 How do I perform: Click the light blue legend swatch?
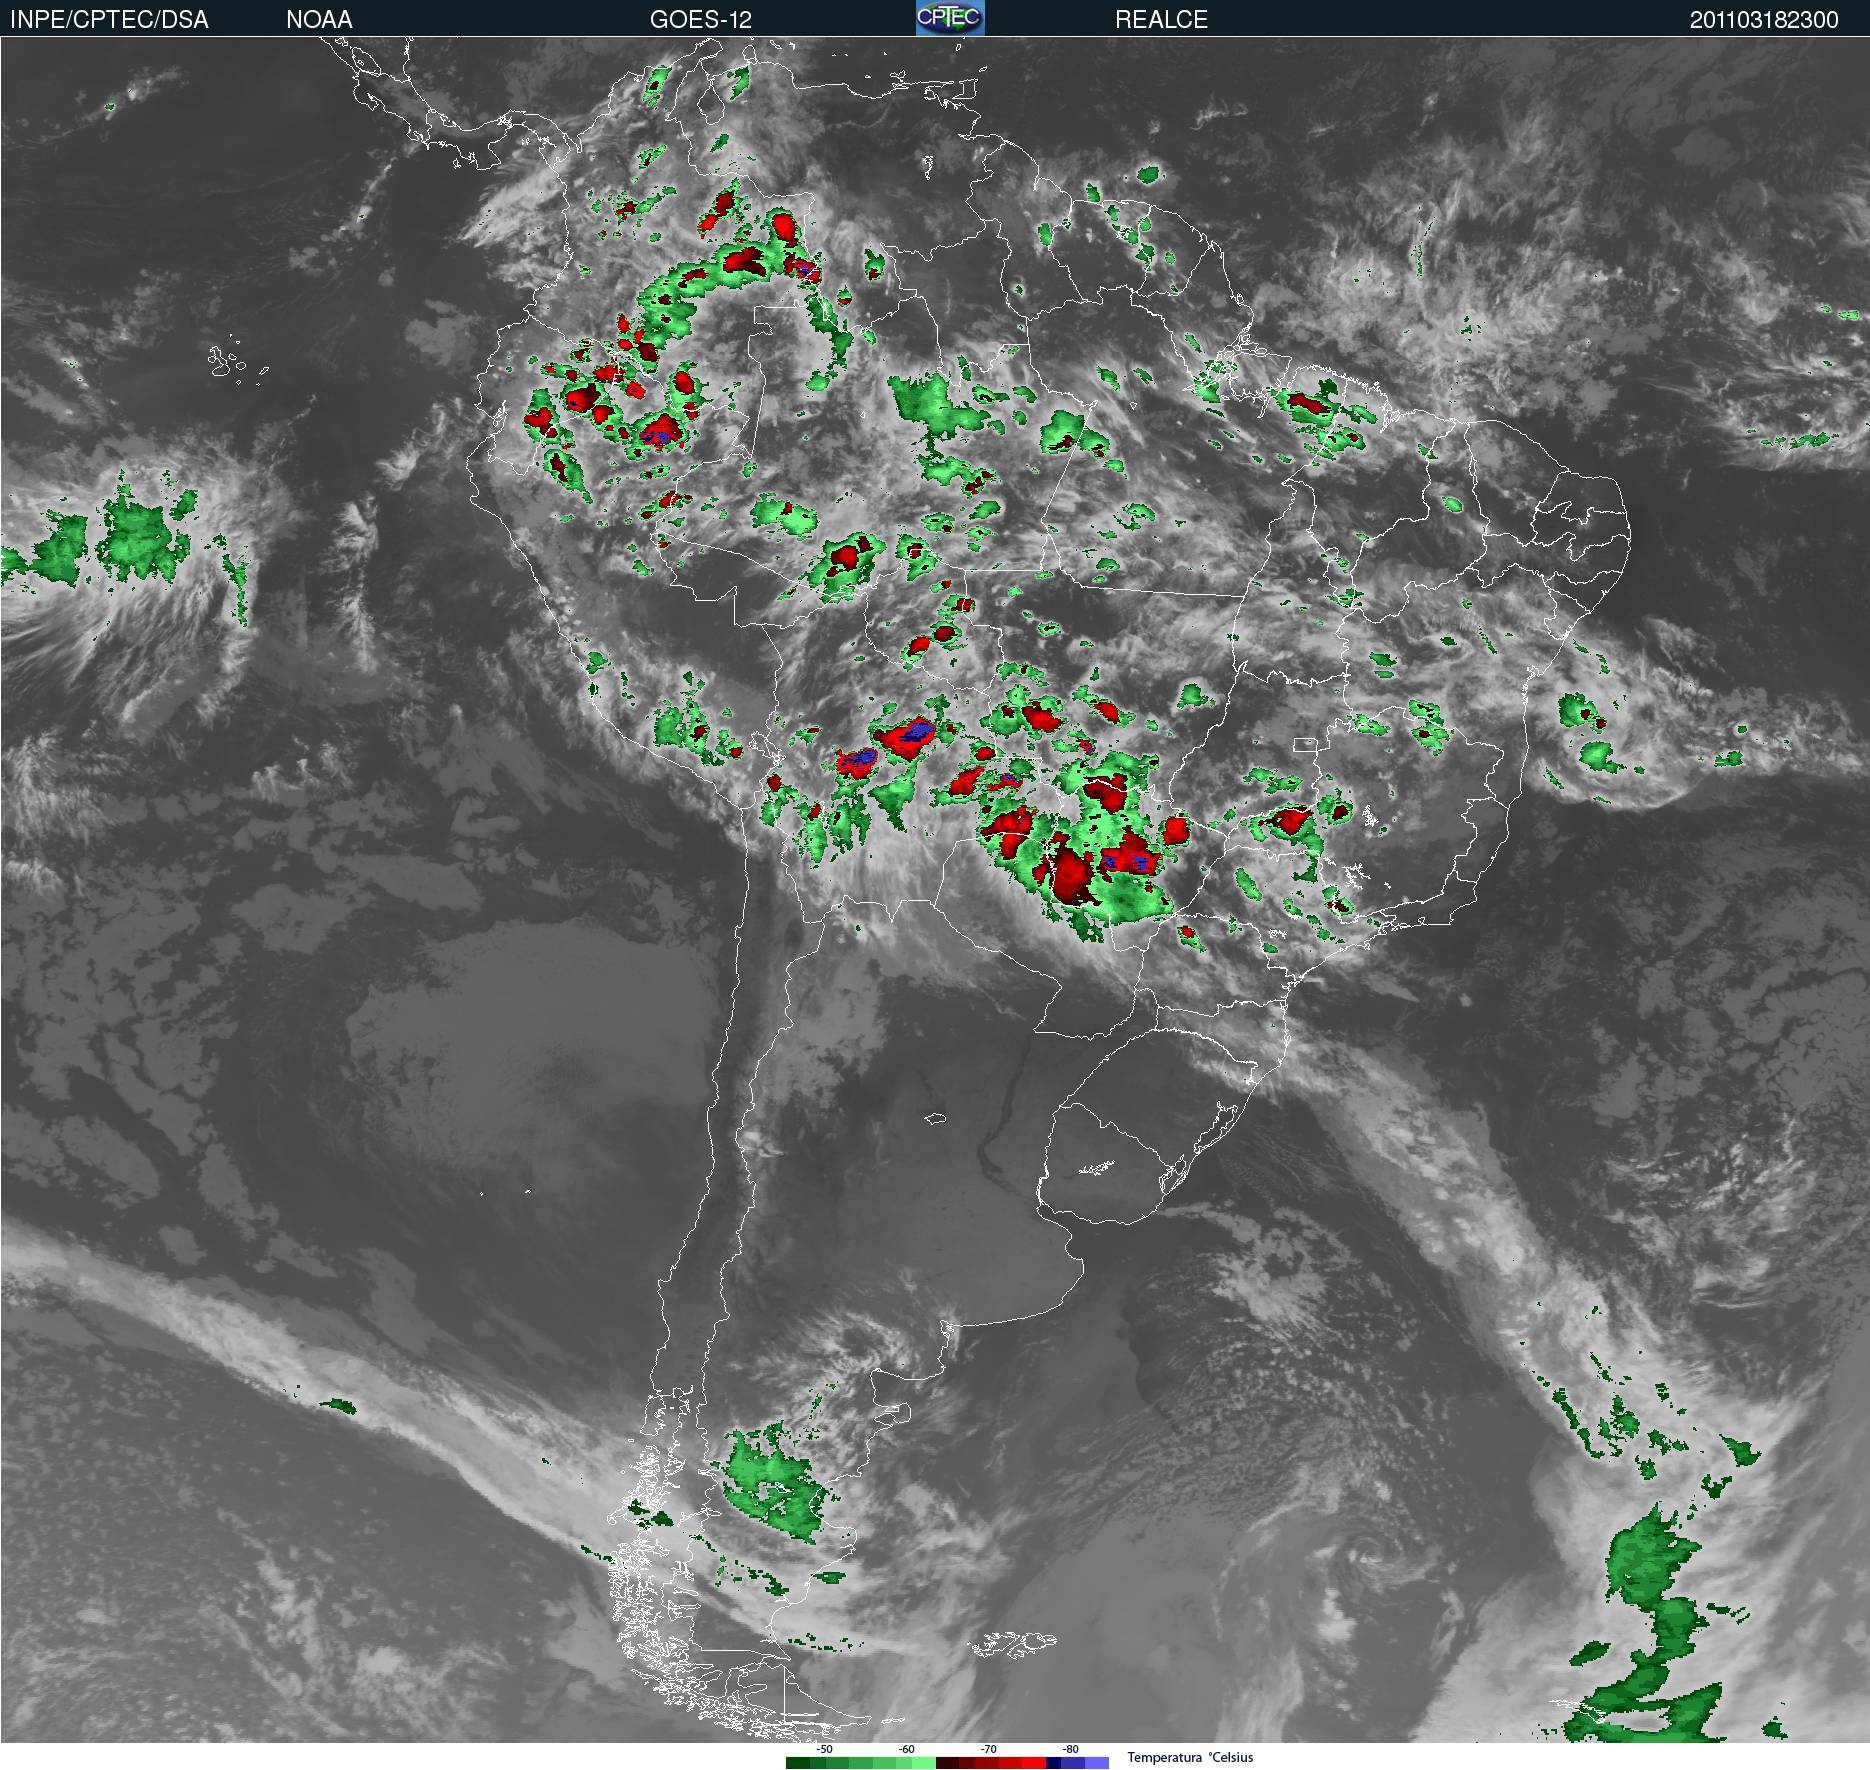pos(1097,1763)
